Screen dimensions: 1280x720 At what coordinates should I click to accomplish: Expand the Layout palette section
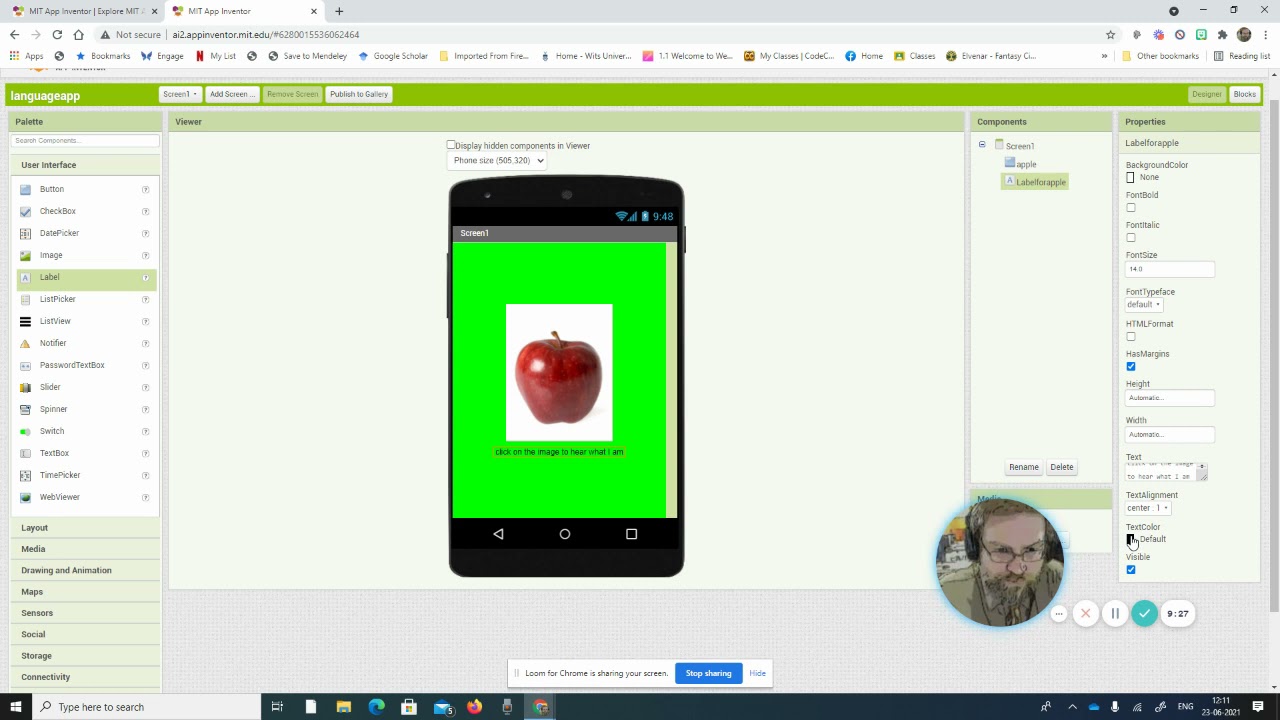point(35,528)
